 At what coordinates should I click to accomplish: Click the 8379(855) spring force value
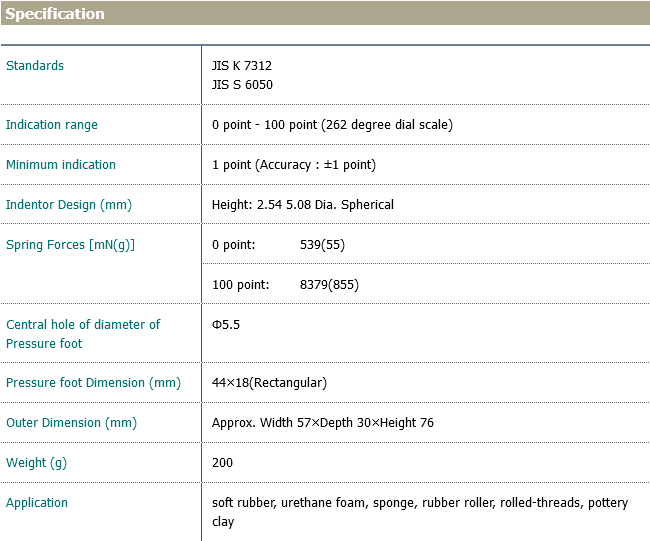click(x=329, y=285)
